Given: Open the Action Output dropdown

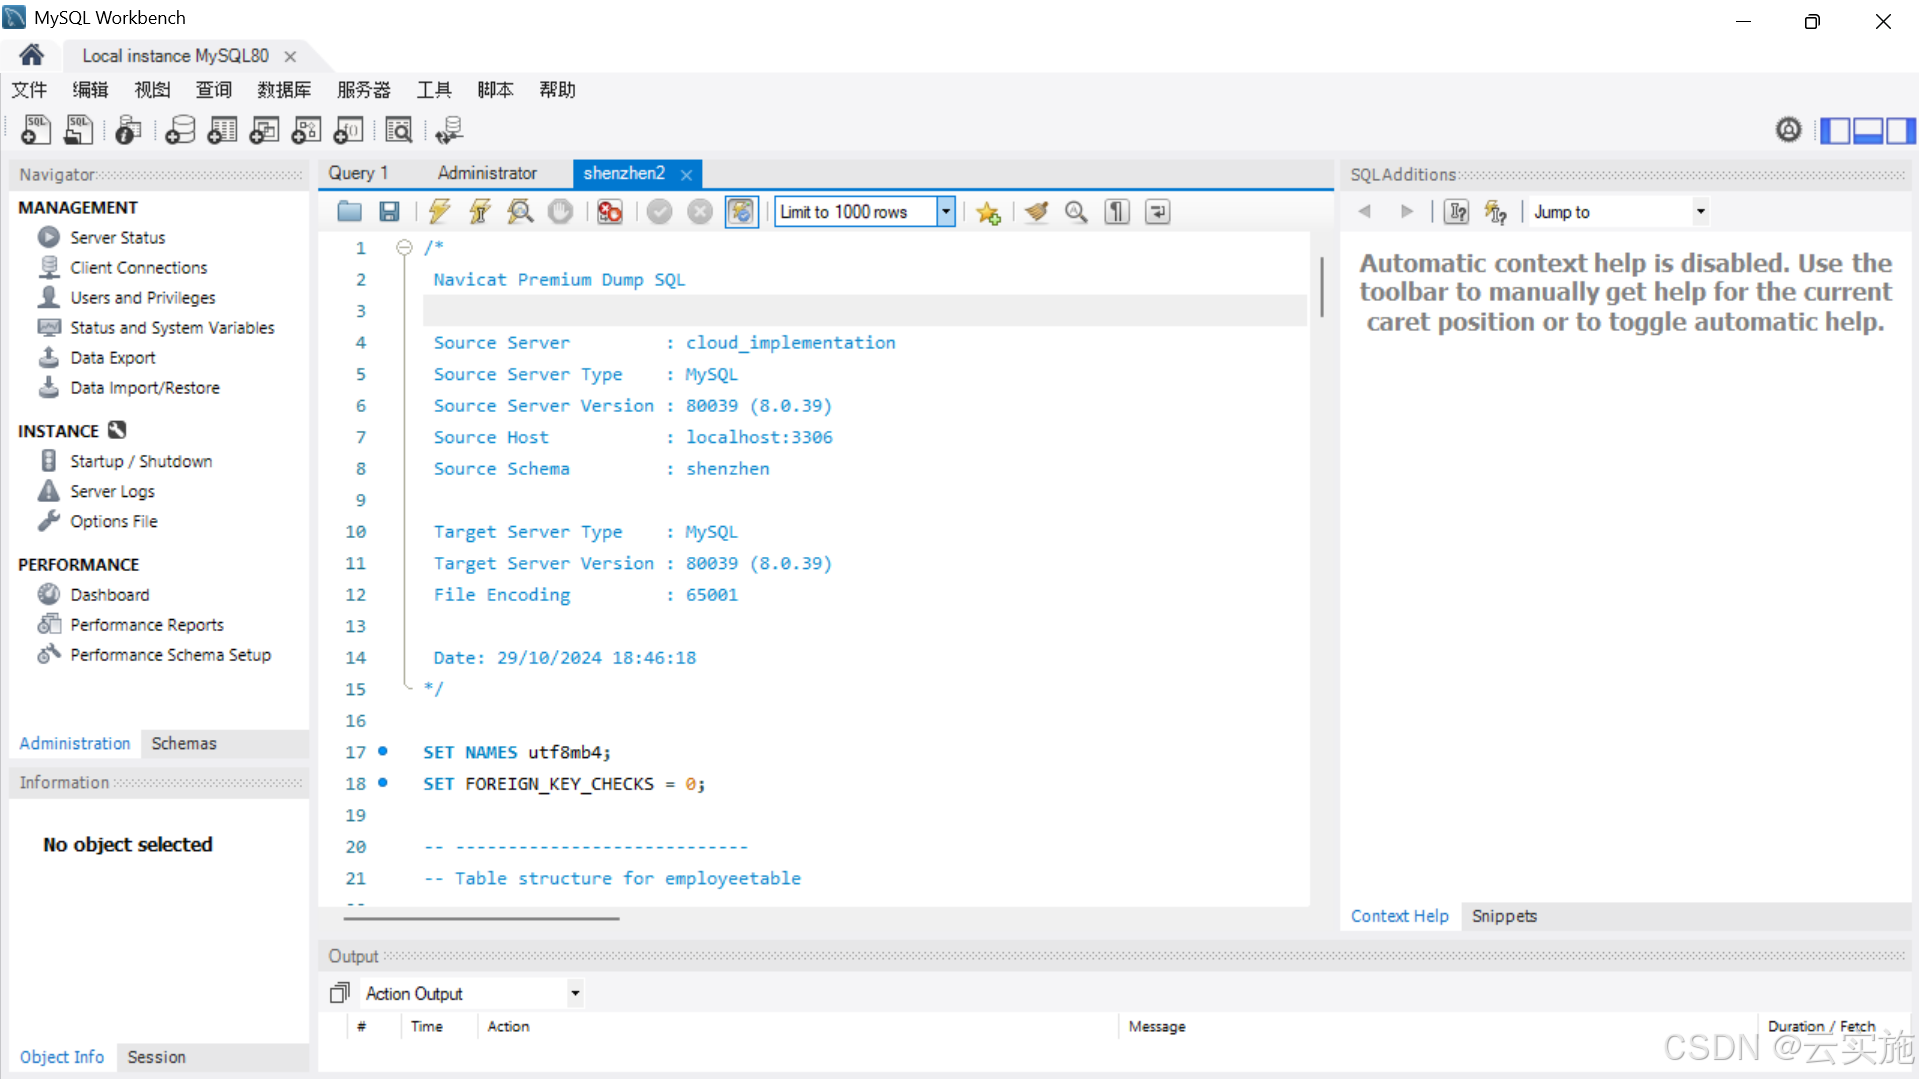Looking at the screenshot, I should (x=575, y=993).
